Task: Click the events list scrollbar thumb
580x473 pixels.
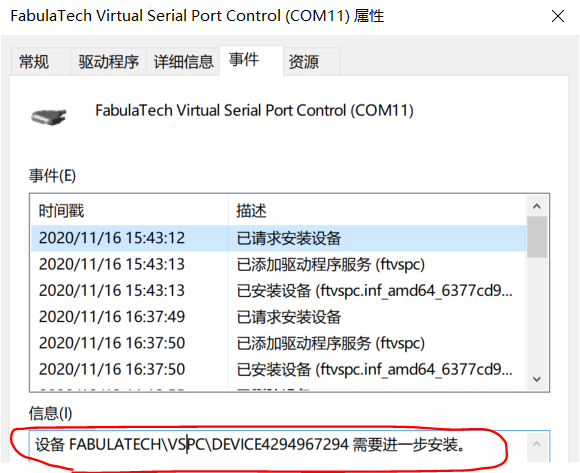Action: coord(537,237)
